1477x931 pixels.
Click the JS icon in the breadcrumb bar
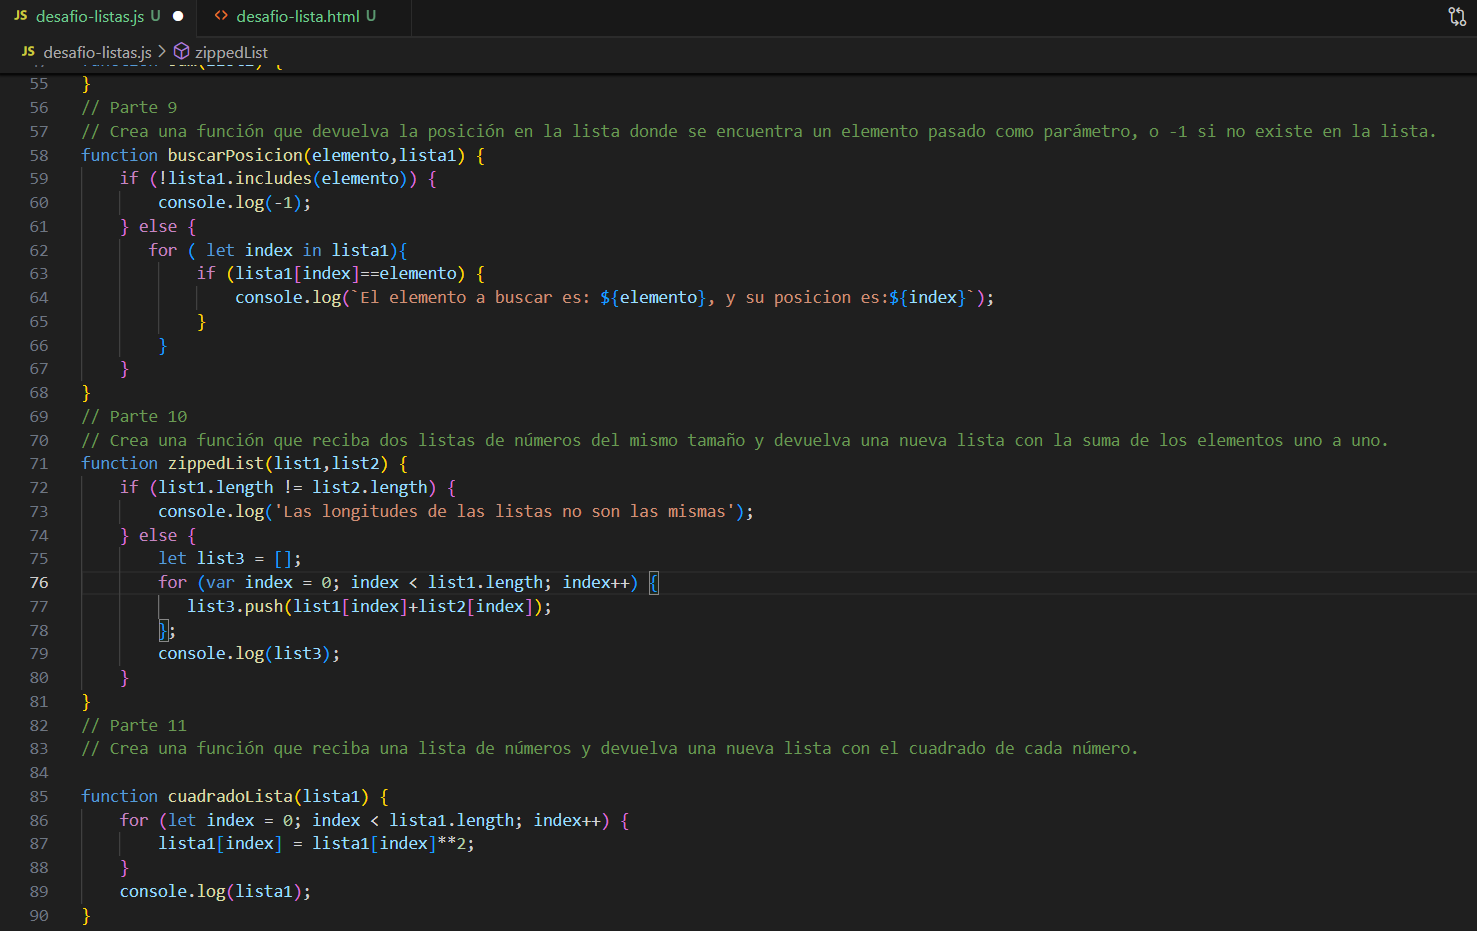coord(28,52)
